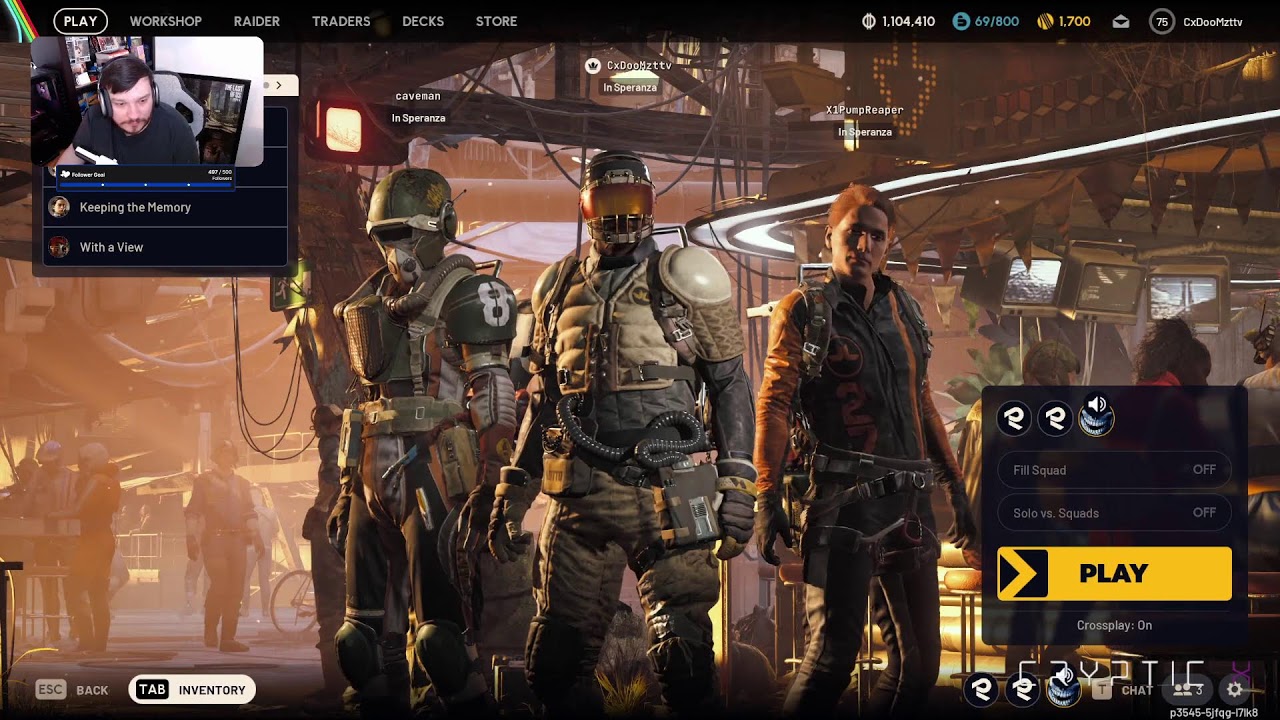Open the Keeping the Memory quest
Screen dimensions: 1280x720
point(166,207)
